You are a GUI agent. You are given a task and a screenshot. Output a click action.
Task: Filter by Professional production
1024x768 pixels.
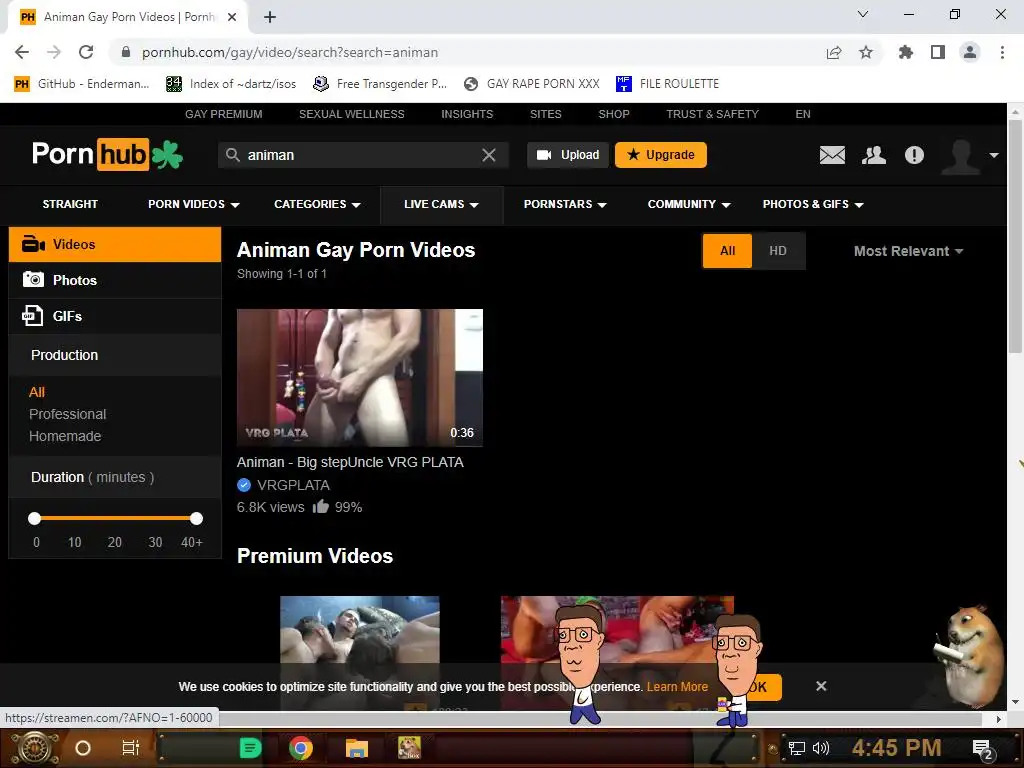pyautogui.click(x=67, y=414)
